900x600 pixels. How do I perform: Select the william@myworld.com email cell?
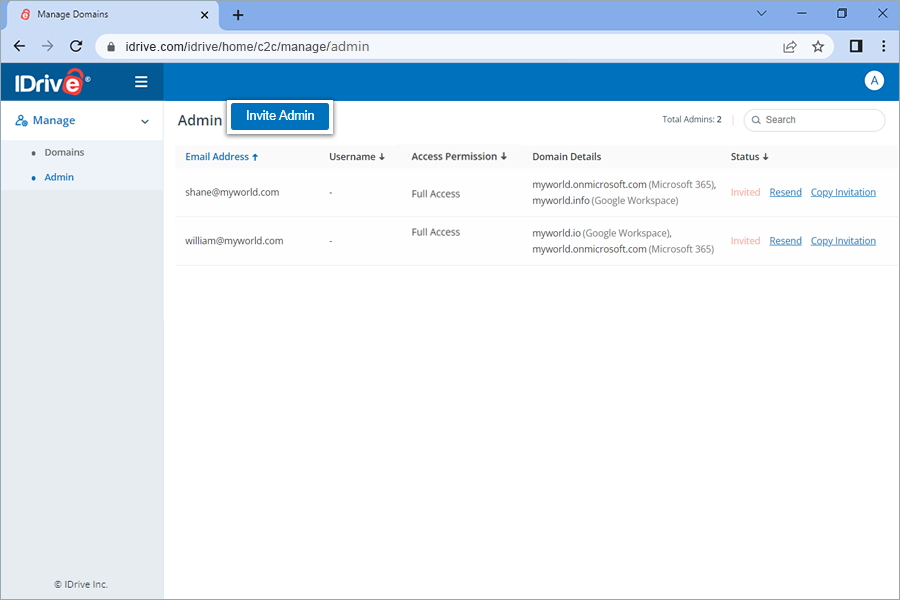234,241
